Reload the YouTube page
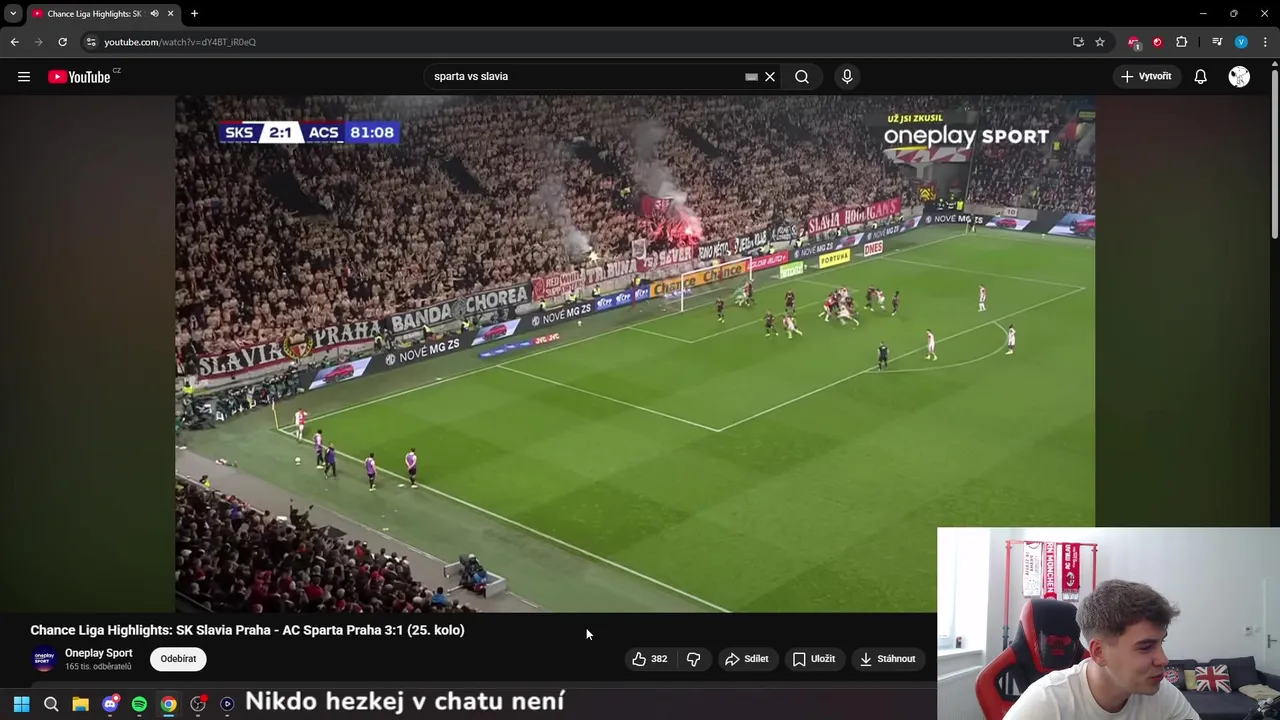This screenshot has height=720, width=1280. pos(62,42)
